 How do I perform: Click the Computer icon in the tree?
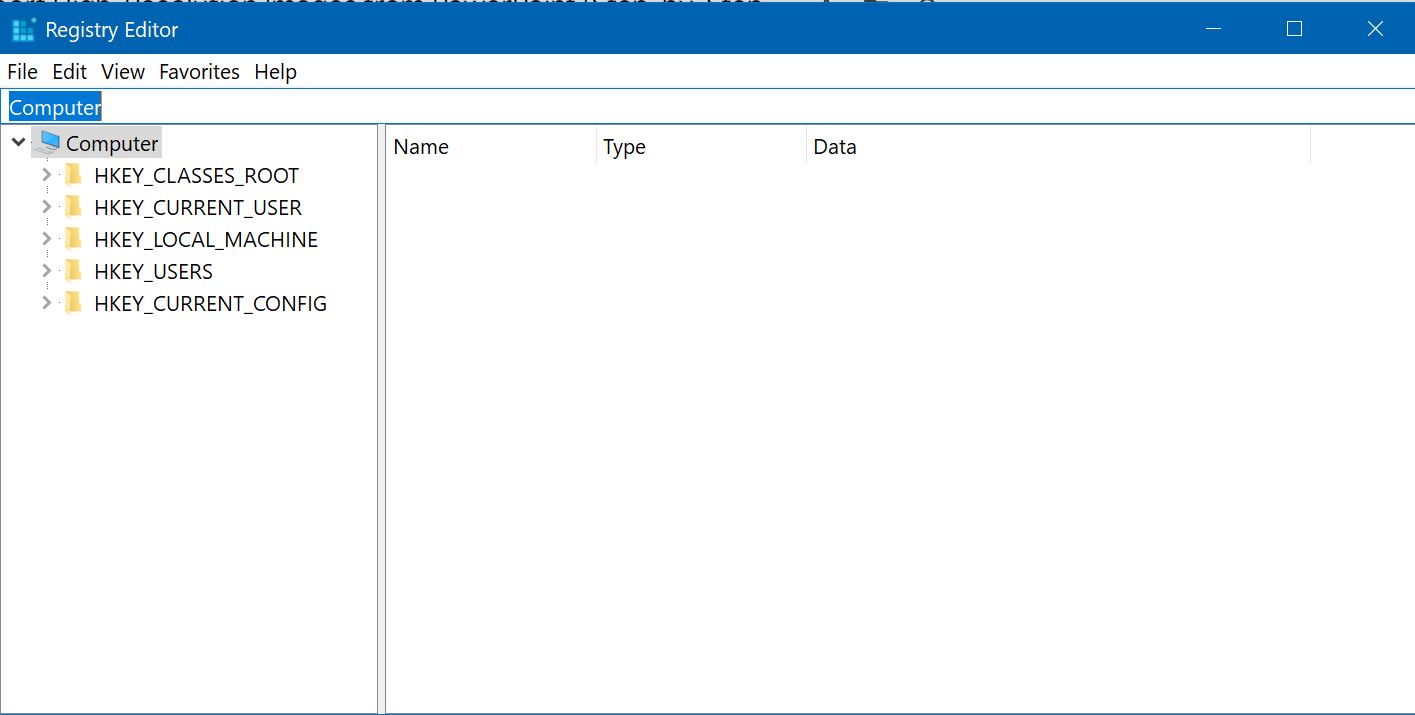pos(49,142)
